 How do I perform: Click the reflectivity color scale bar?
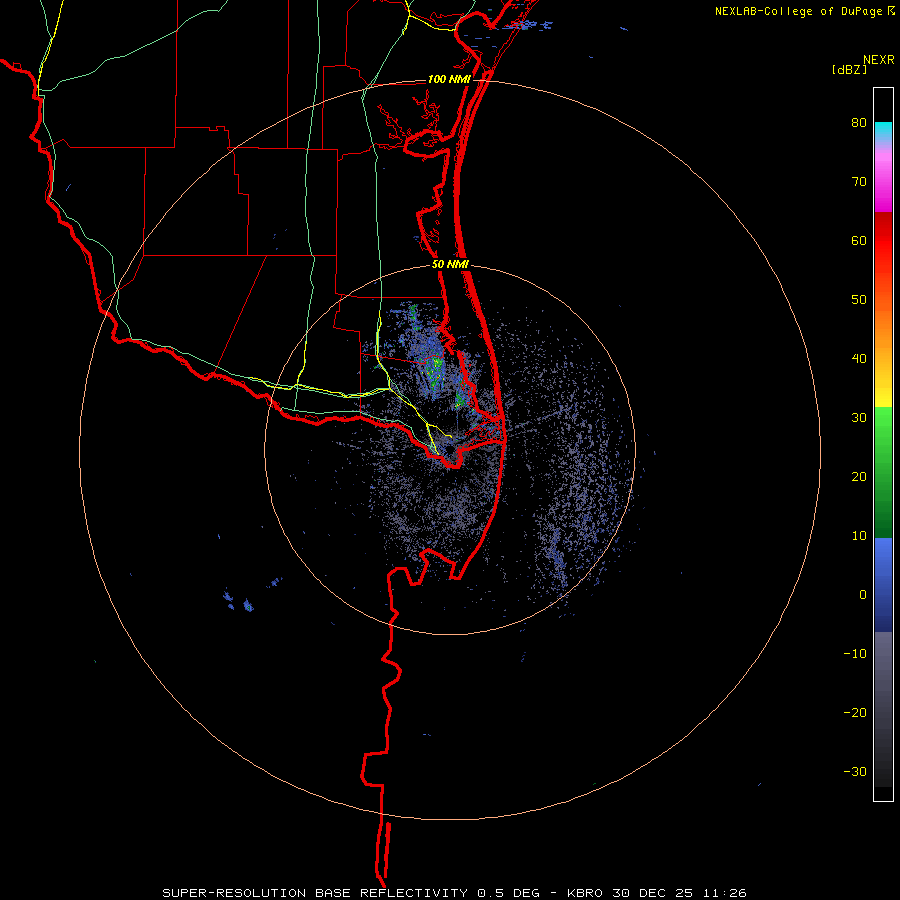click(x=883, y=444)
